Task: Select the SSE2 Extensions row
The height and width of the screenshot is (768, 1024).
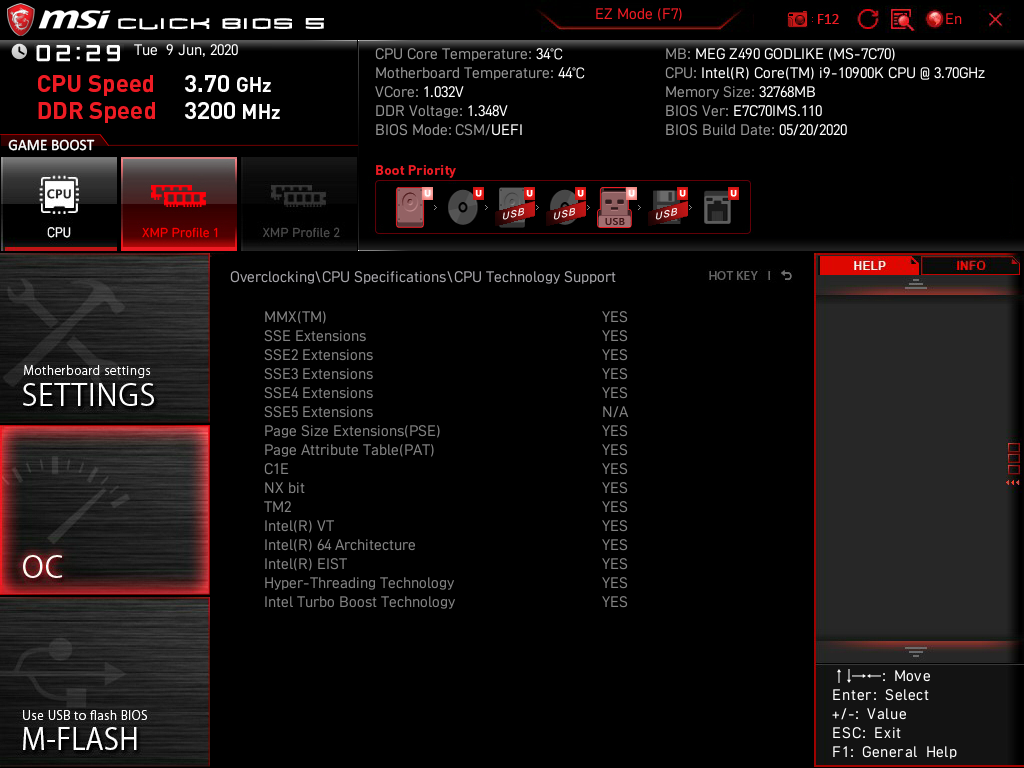Action: pyautogui.click(x=445, y=355)
